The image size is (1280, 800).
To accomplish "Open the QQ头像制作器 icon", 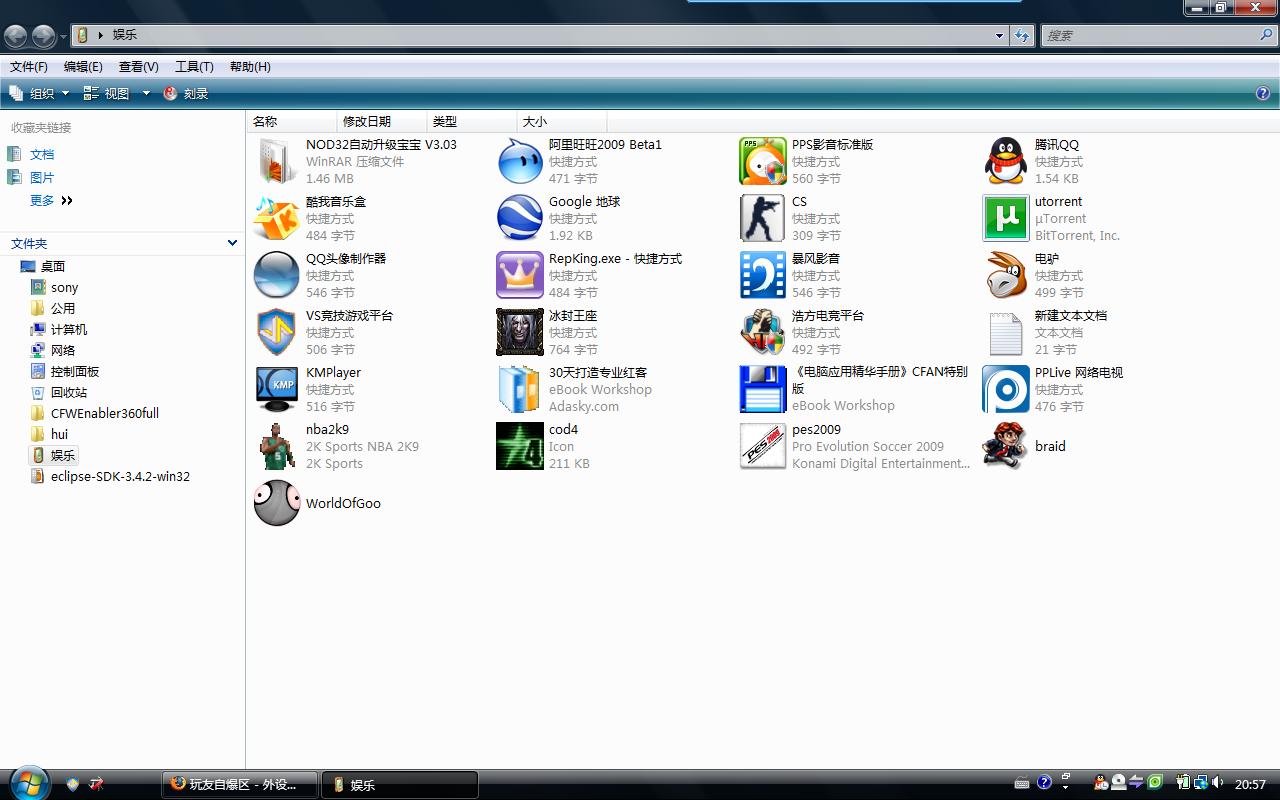I will pyautogui.click(x=276, y=275).
